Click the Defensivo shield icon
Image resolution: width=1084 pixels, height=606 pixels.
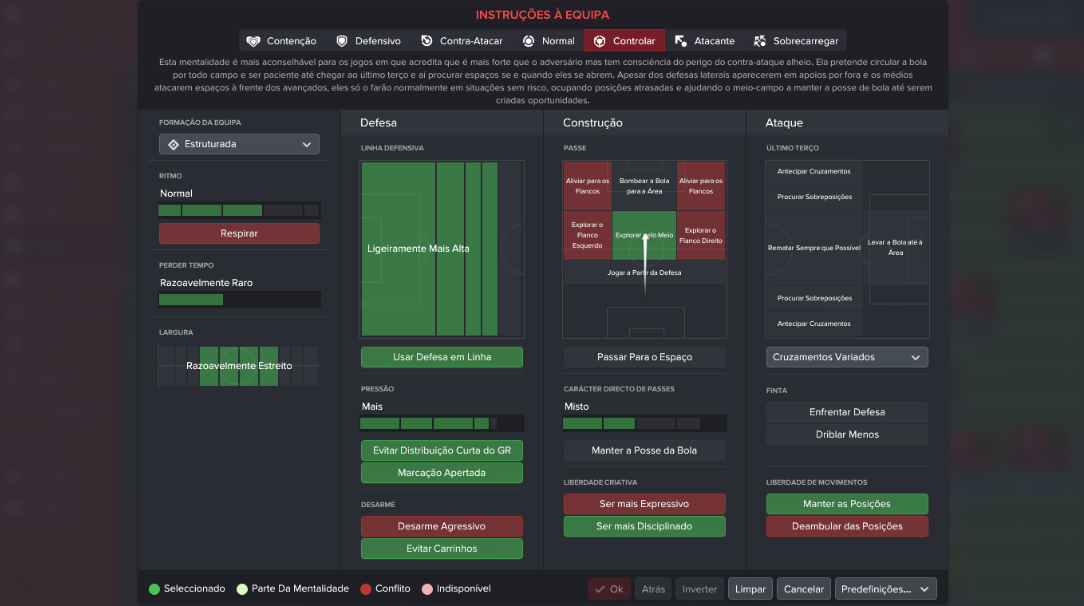pos(342,41)
